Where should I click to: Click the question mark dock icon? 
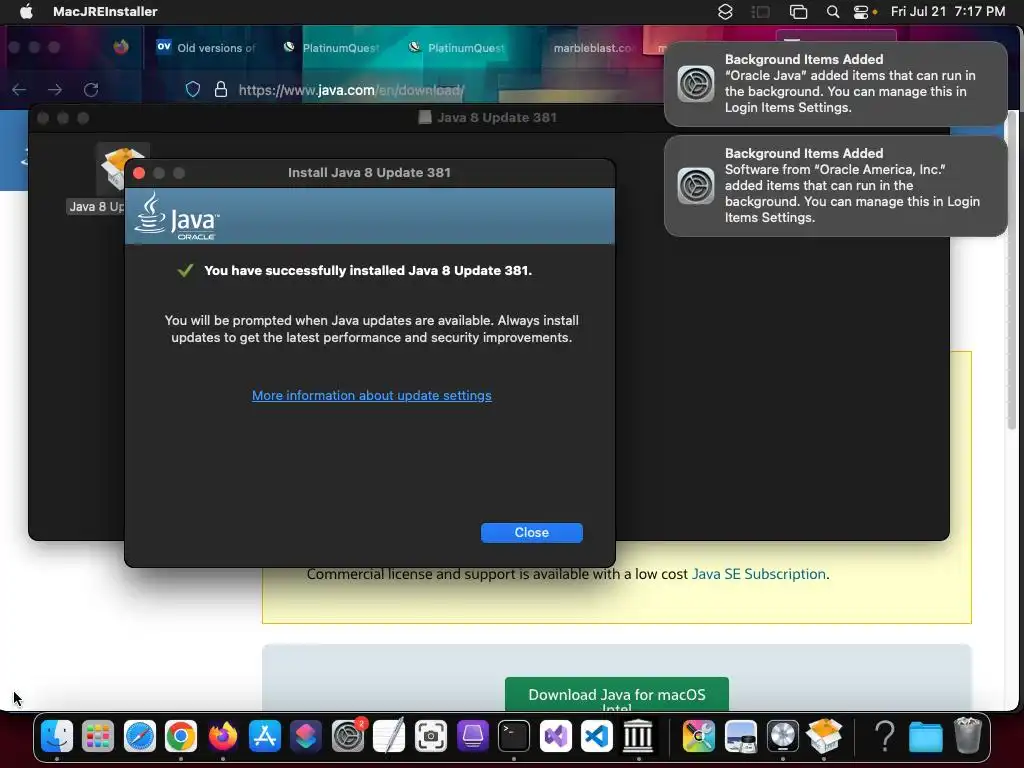point(884,736)
